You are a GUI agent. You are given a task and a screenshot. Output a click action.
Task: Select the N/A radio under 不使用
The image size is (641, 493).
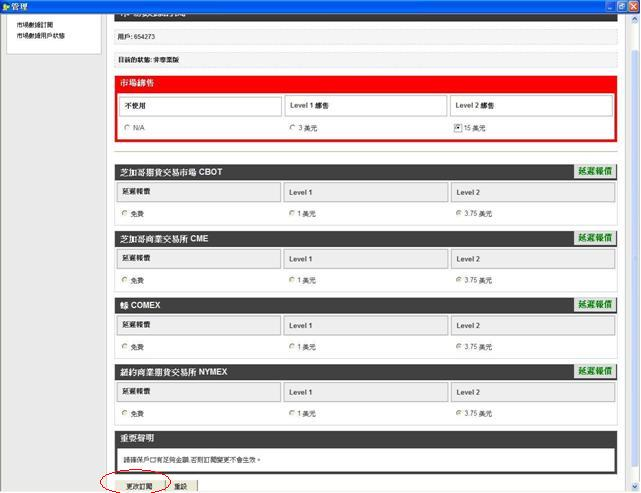pyautogui.click(x=127, y=128)
